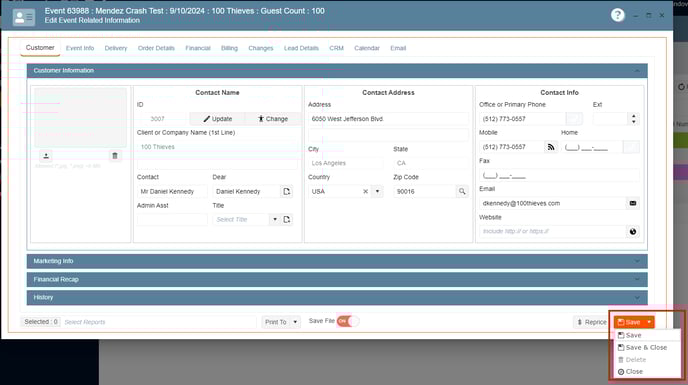The width and height of the screenshot is (688, 385).
Task: Open the Print To dropdown arrow
Action: point(295,322)
